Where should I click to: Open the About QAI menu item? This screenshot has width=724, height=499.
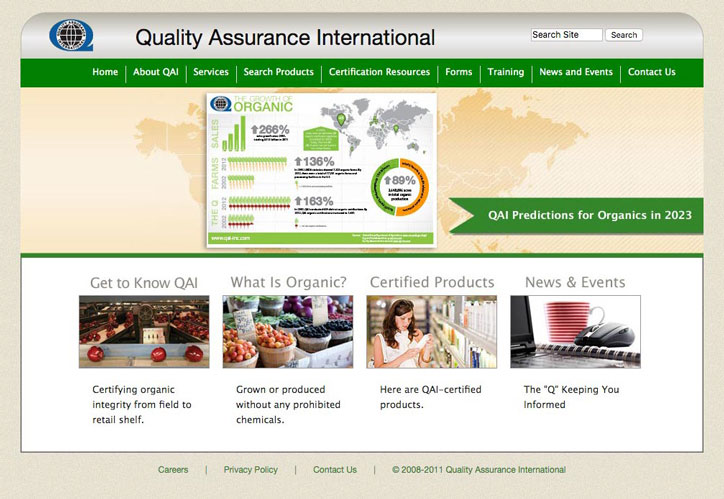point(156,72)
